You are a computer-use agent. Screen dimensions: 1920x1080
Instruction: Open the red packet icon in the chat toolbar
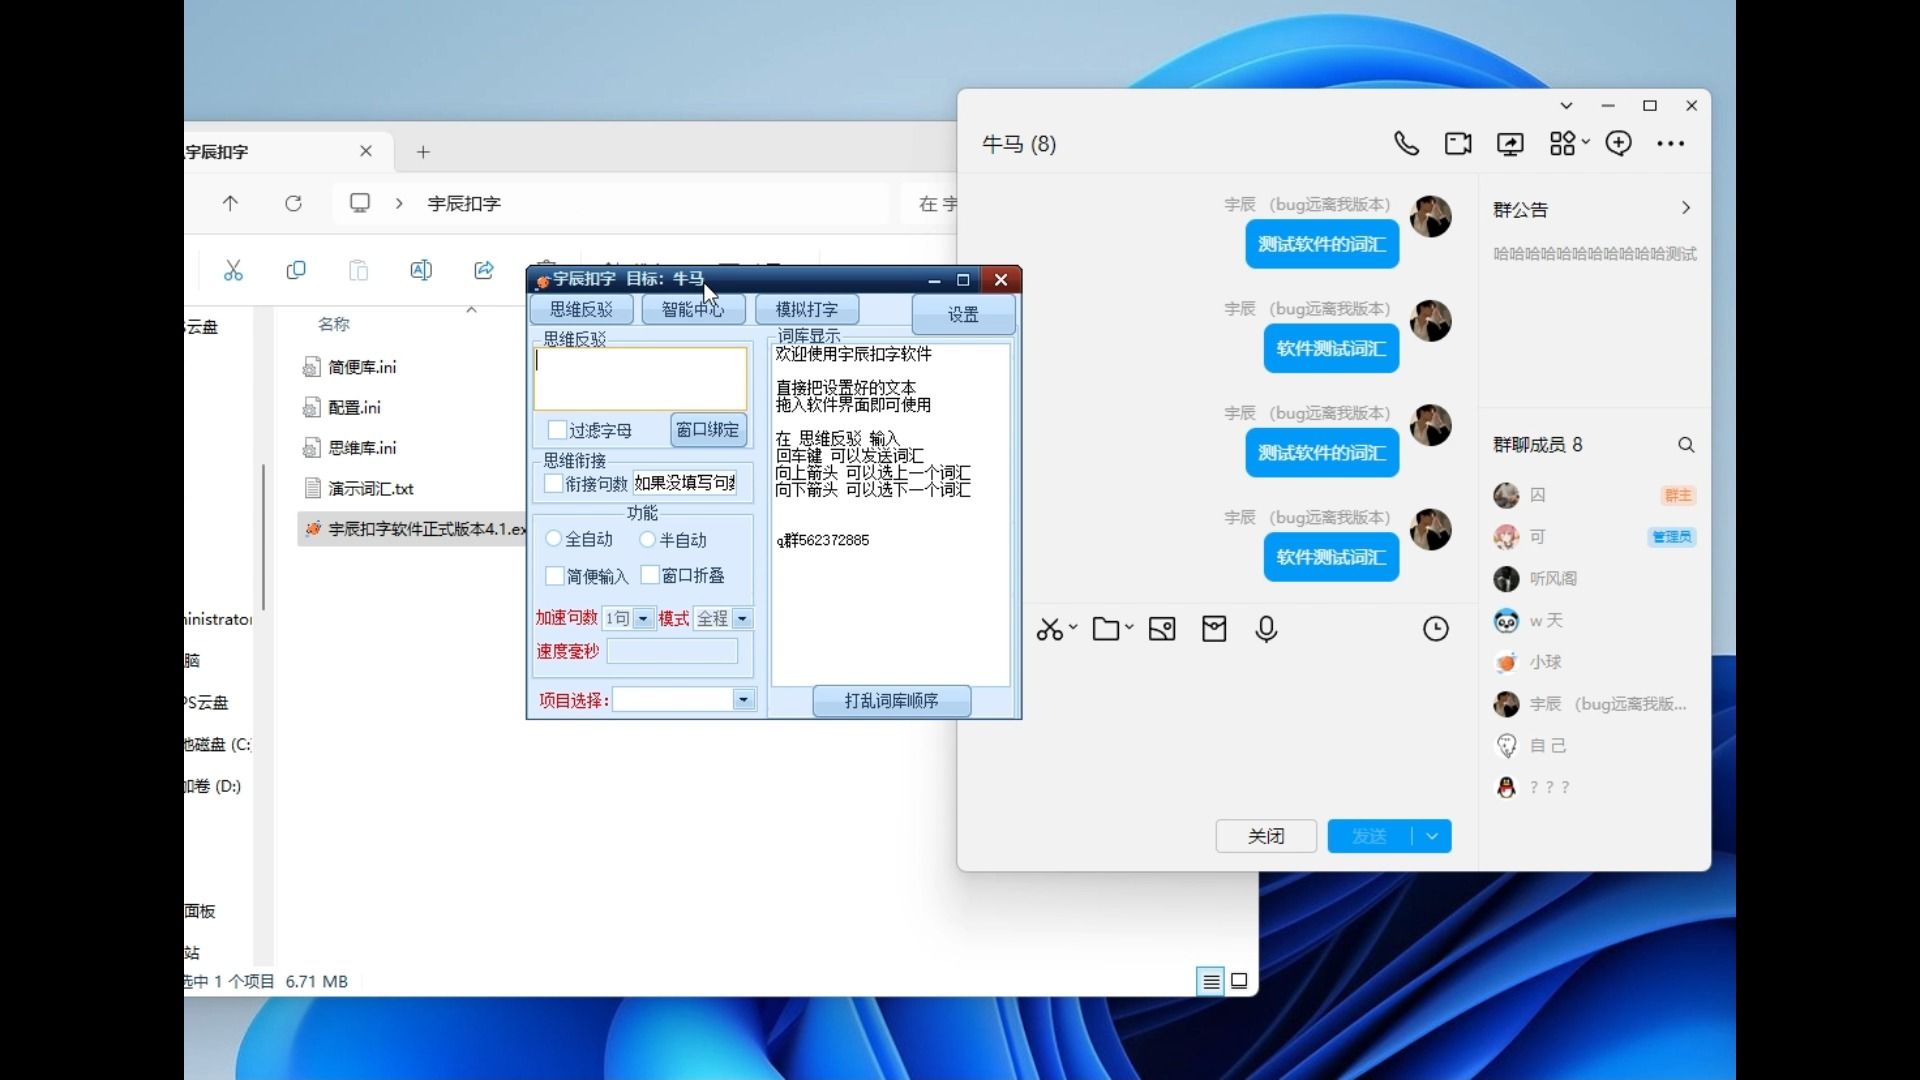coord(1214,629)
